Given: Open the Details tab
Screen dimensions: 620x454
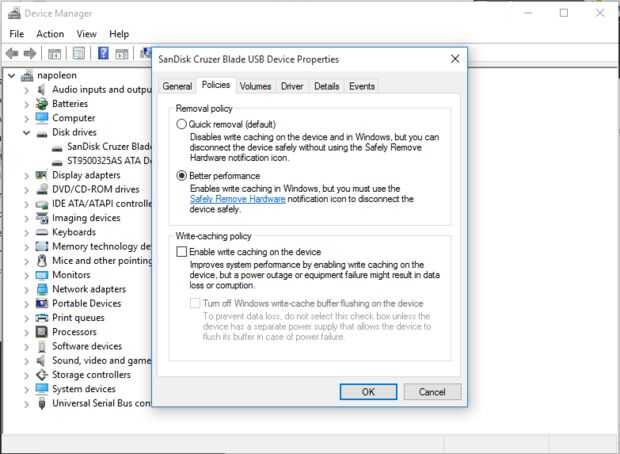Looking at the screenshot, I should click(x=327, y=86).
